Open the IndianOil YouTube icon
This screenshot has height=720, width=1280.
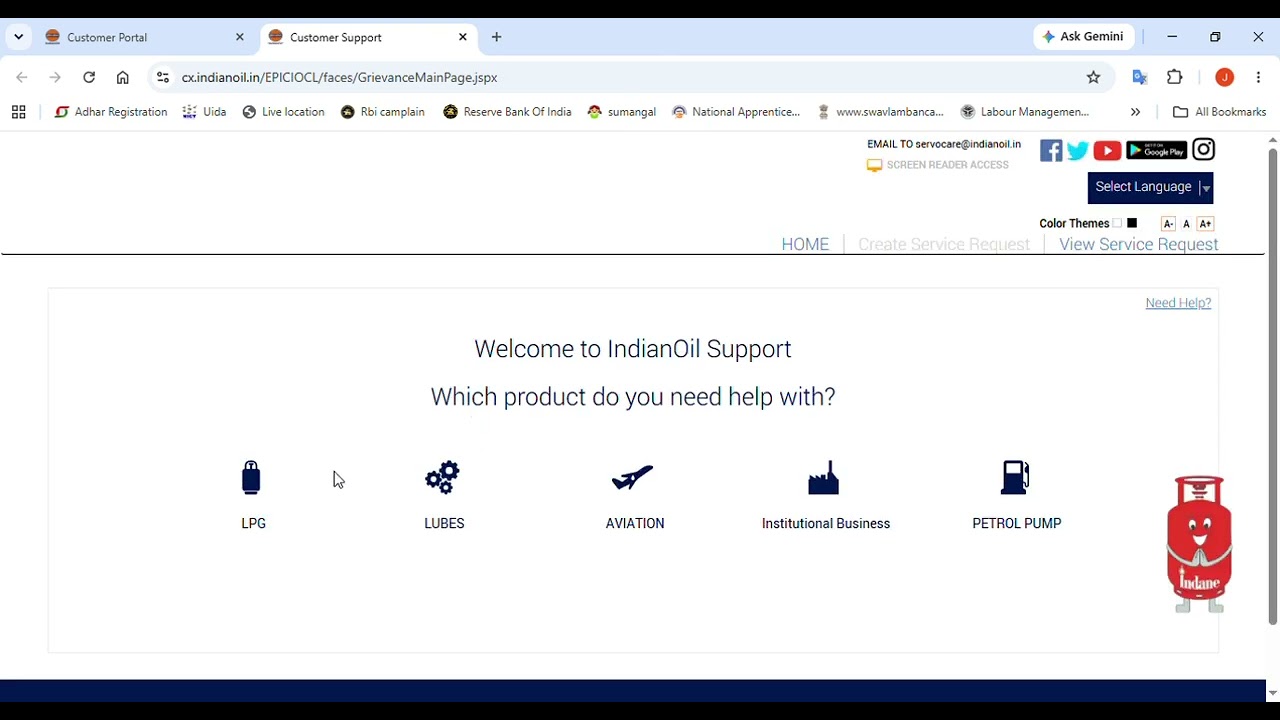1107,151
